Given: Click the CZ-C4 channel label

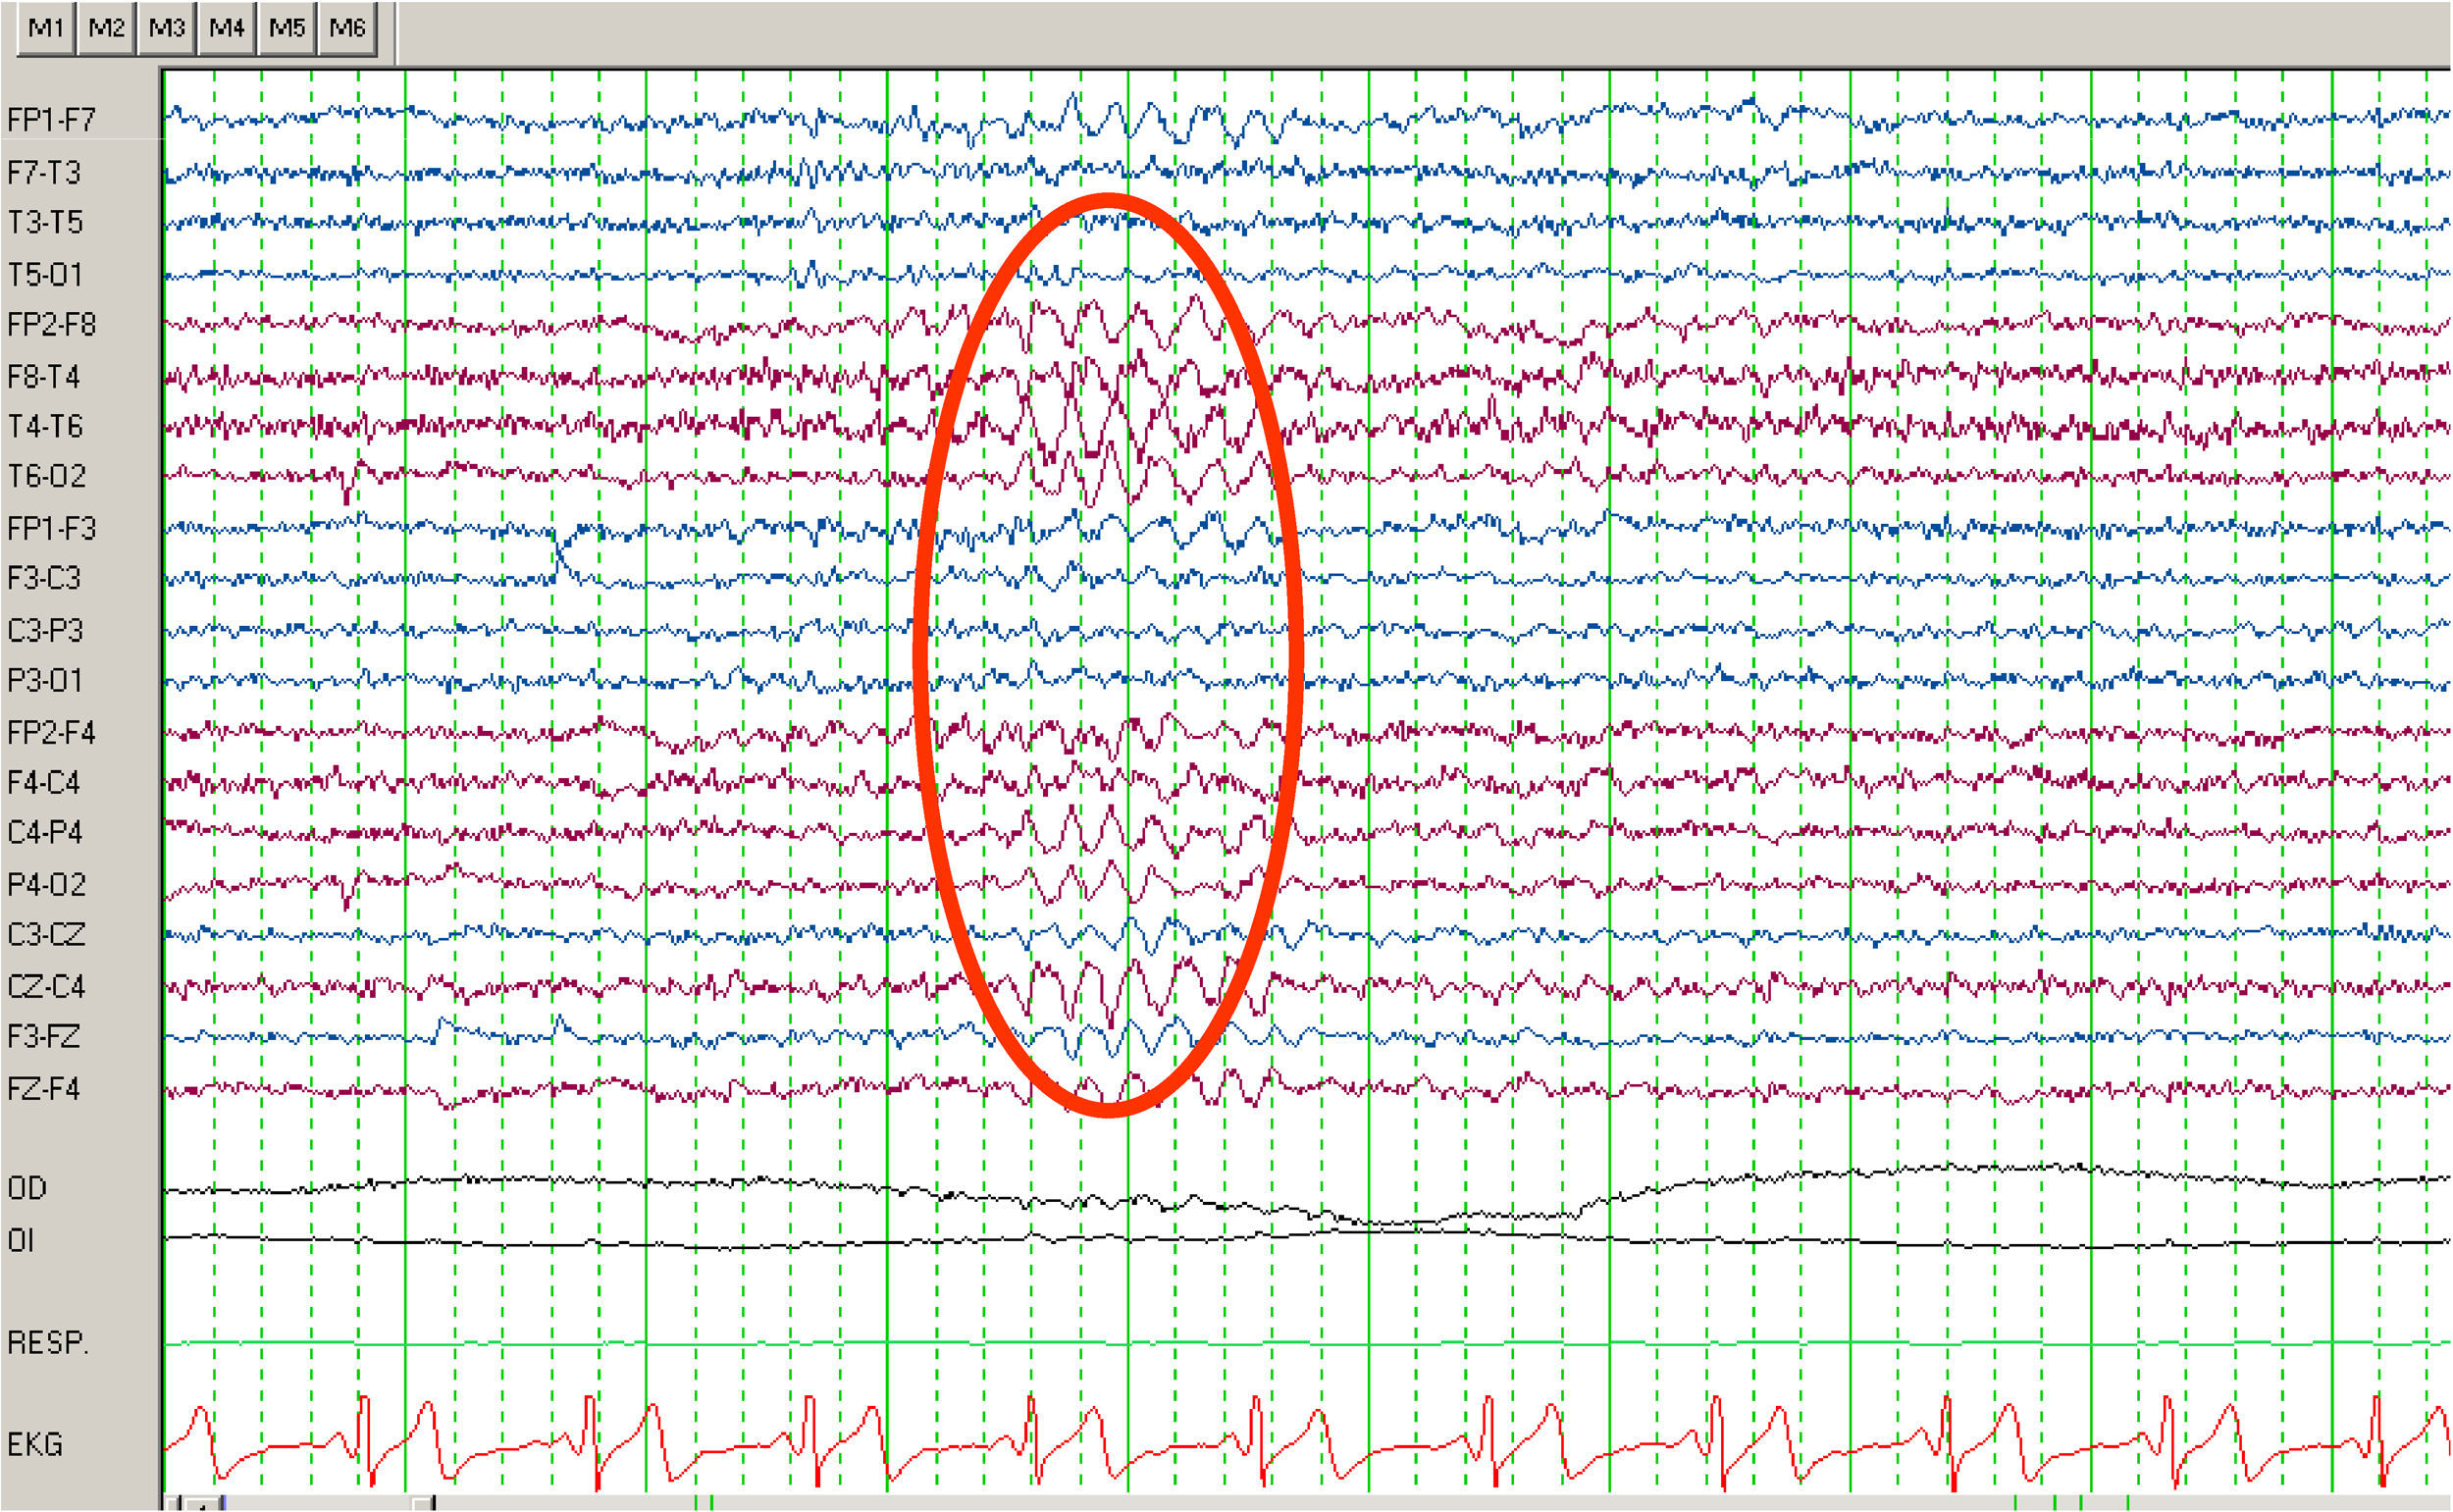Looking at the screenshot, I should pyautogui.click(x=46, y=987).
